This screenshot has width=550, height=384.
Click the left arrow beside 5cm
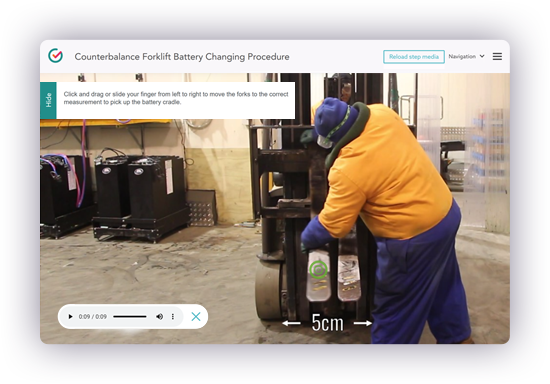291,323
